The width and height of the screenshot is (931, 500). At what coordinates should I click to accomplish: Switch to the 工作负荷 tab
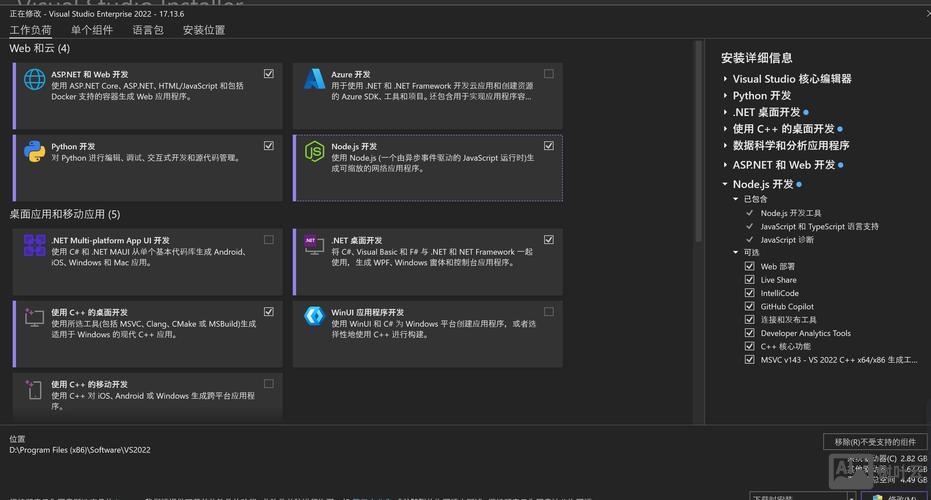pyautogui.click(x=30, y=30)
